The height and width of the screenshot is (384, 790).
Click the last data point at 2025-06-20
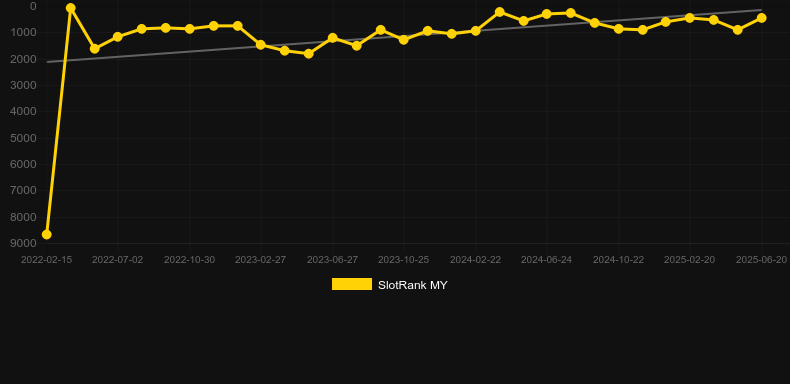pos(761,18)
